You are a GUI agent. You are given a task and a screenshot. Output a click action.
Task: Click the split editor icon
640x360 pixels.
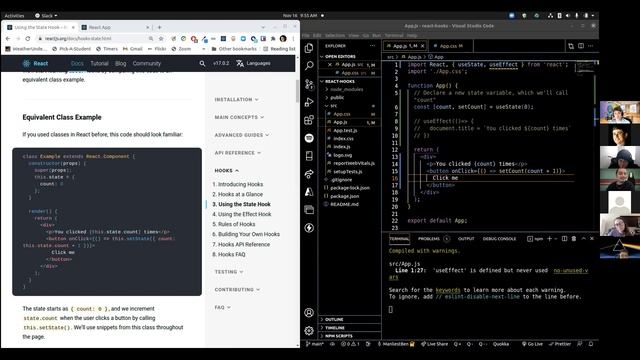pyautogui.click(x=581, y=46)
